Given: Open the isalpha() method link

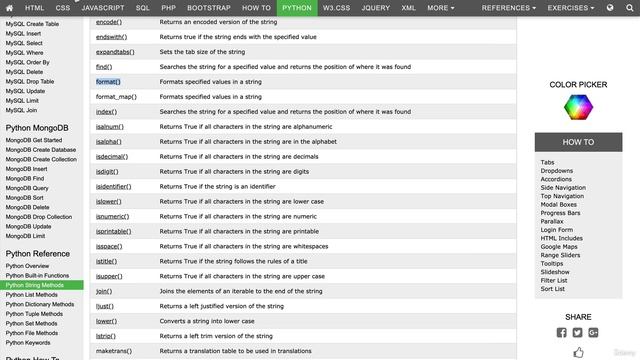Looking at the screenshot, I should 109,142.
